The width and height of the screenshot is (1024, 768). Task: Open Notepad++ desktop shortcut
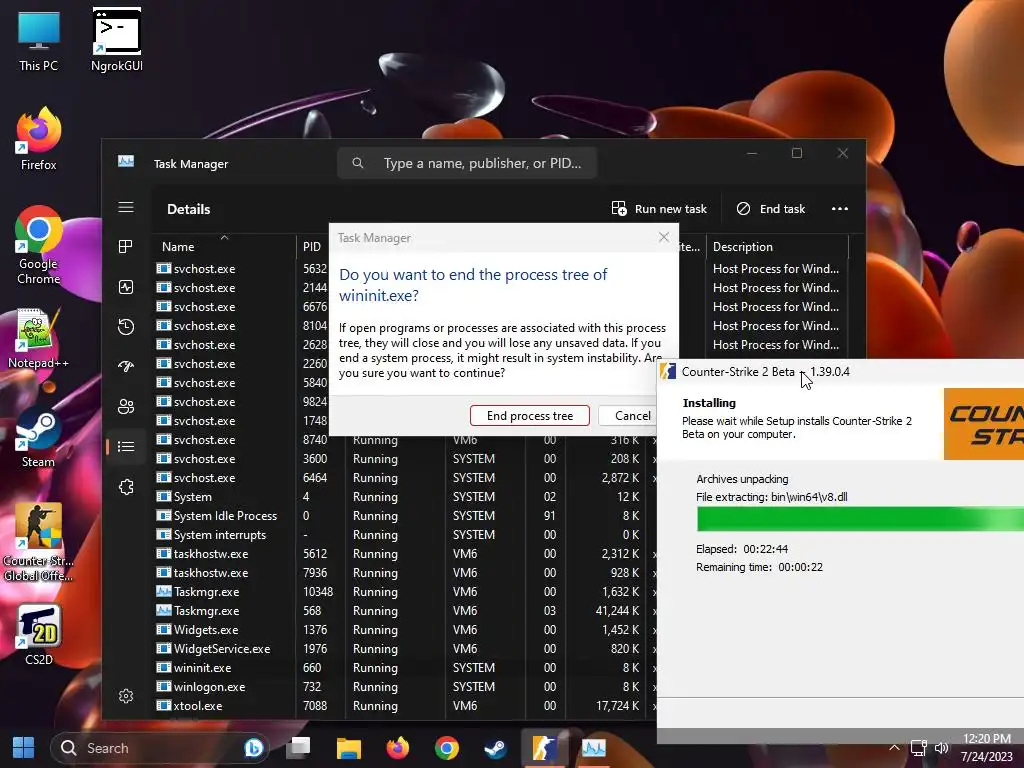point(39,338)
